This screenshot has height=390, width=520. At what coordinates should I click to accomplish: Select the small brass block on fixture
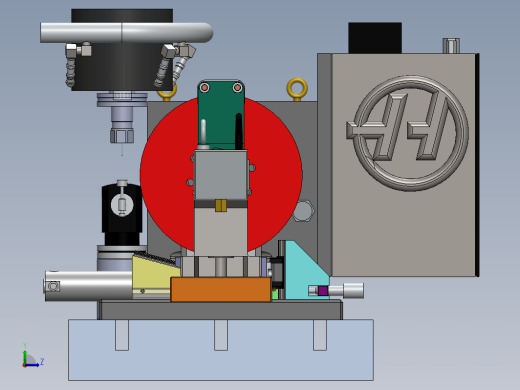coord(221,205)
